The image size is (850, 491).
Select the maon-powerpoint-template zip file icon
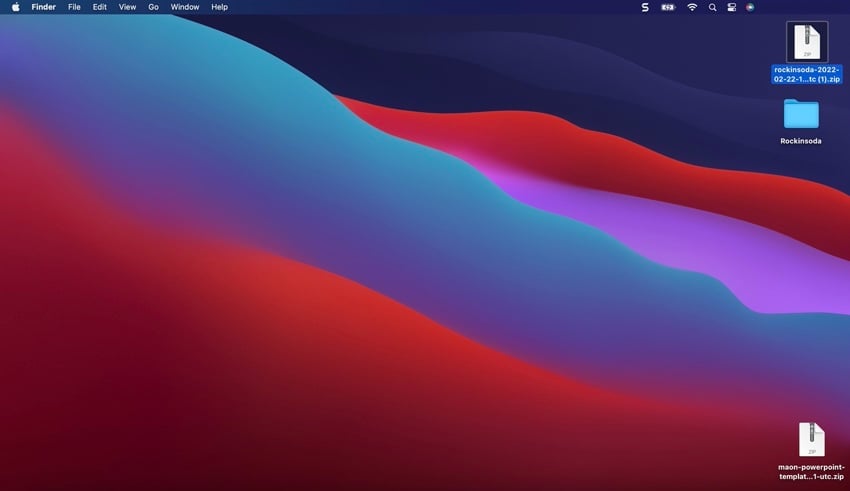tap(811, 439)
